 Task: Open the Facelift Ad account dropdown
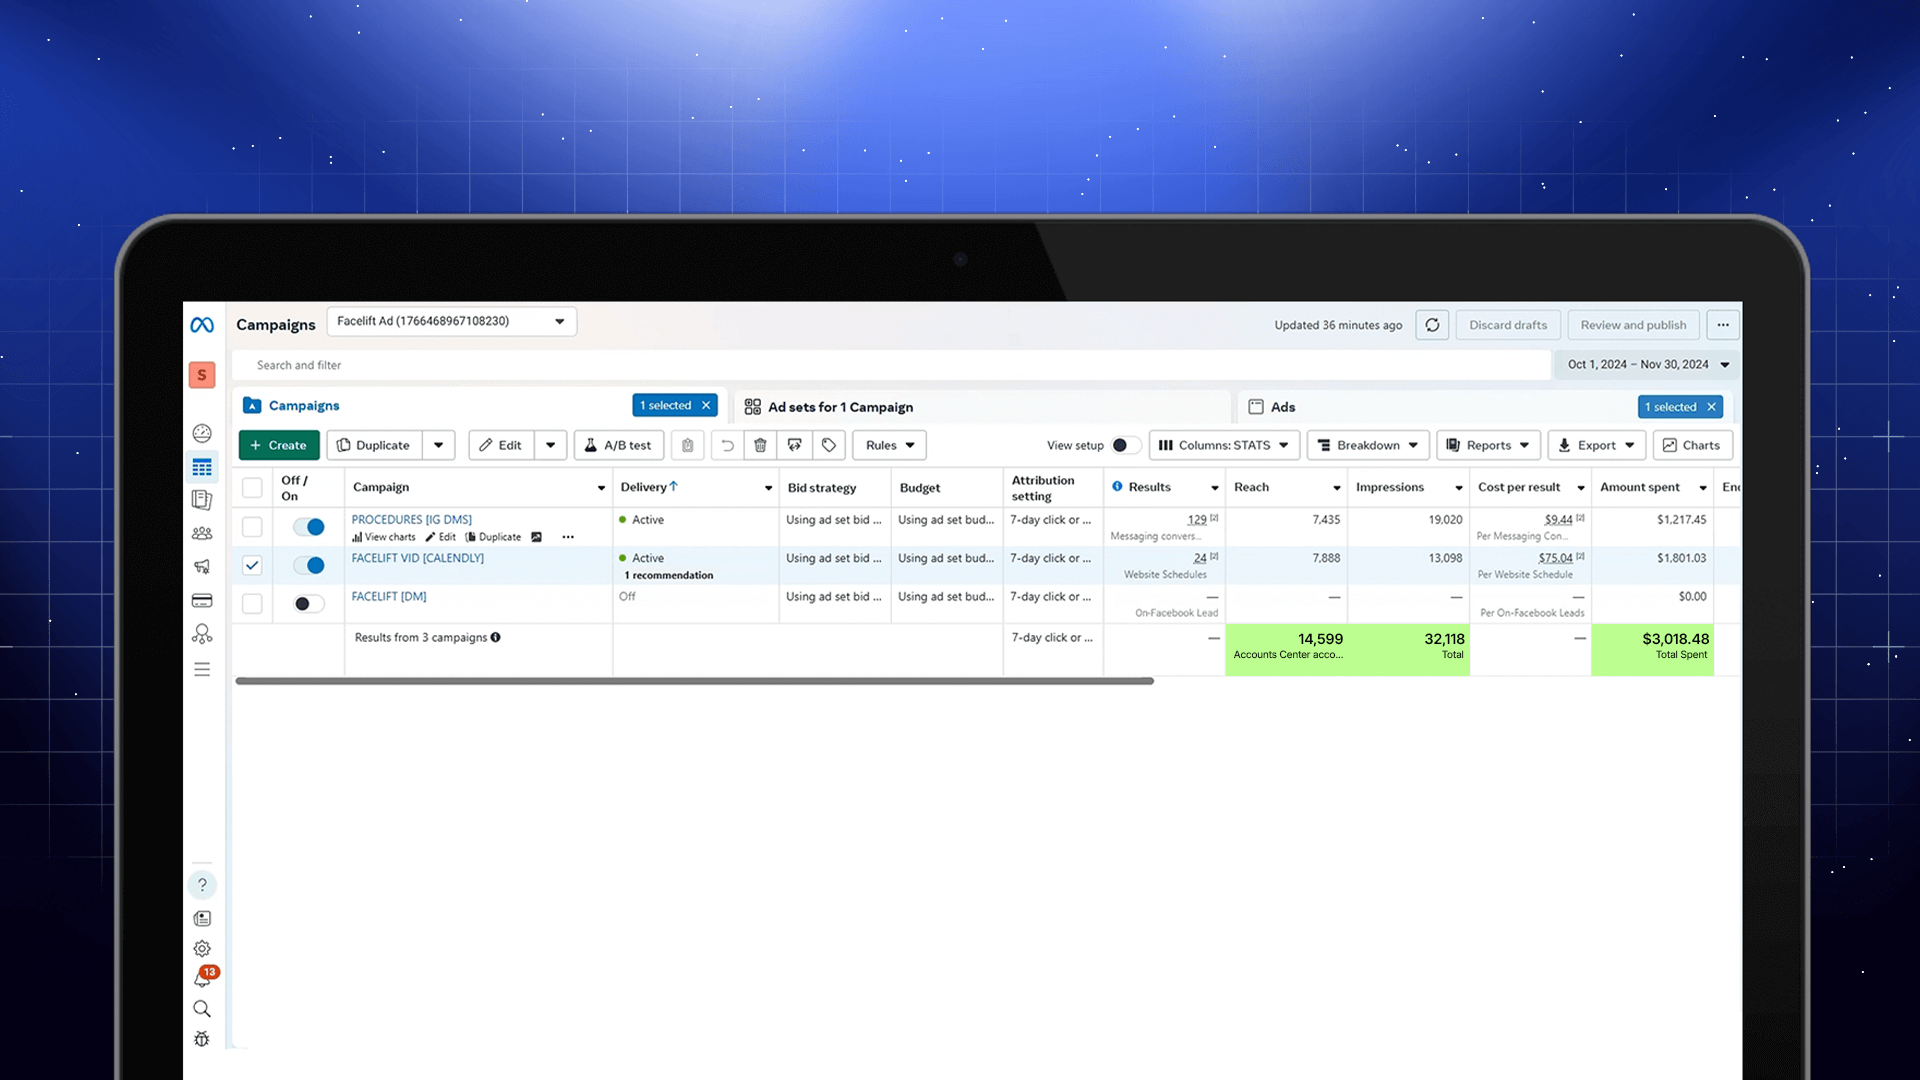click(452, 321)
